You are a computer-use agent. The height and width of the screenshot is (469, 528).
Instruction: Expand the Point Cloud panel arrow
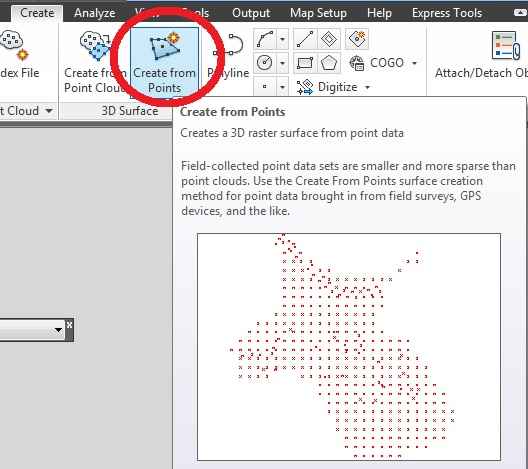click(49, 110)
